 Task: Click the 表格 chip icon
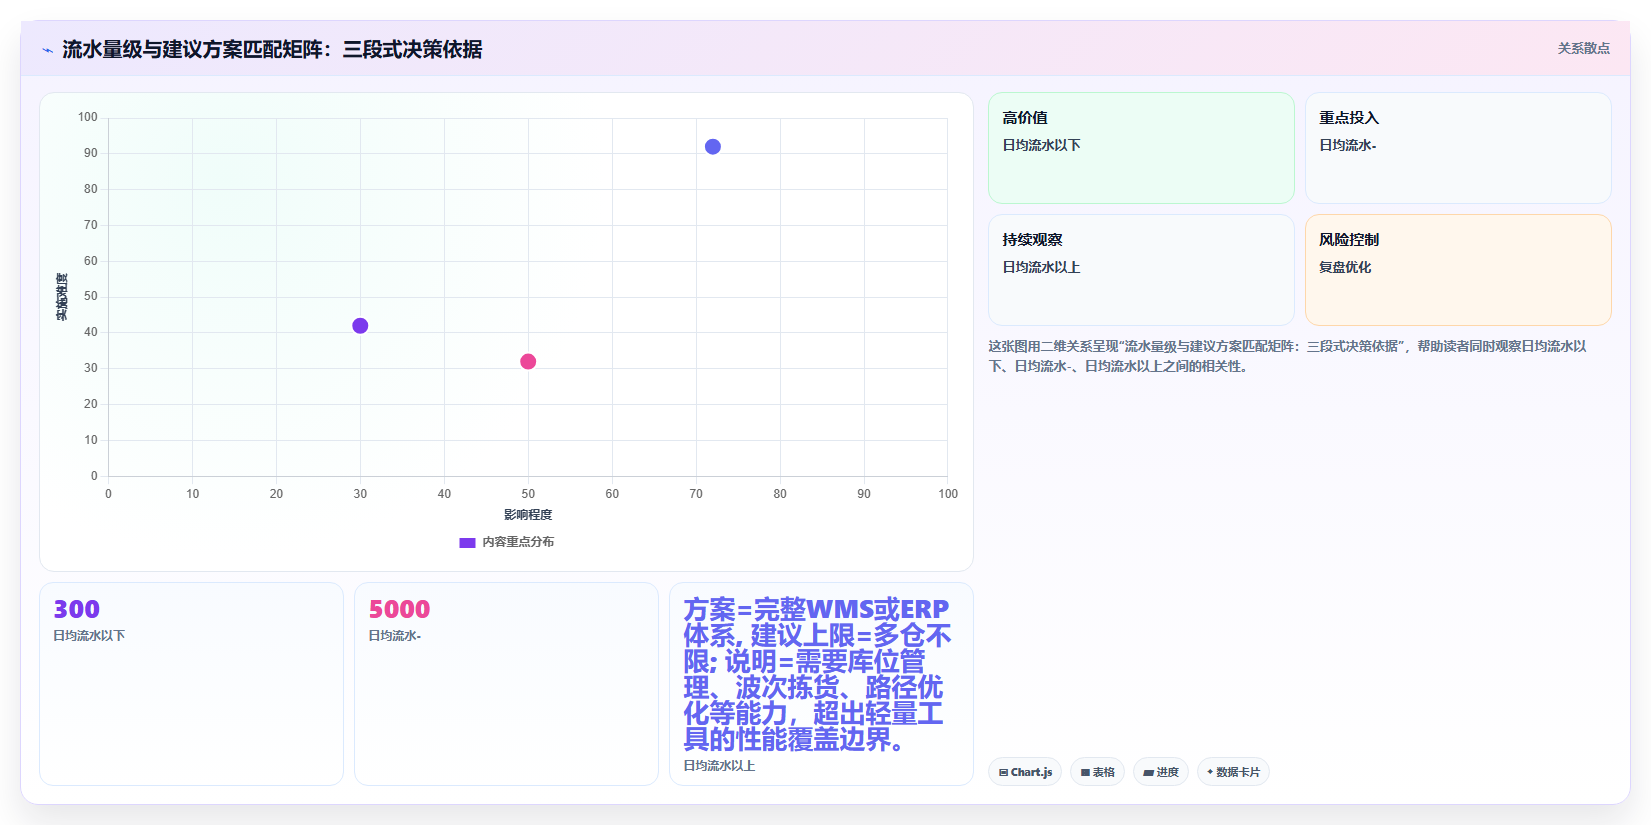1085,773
